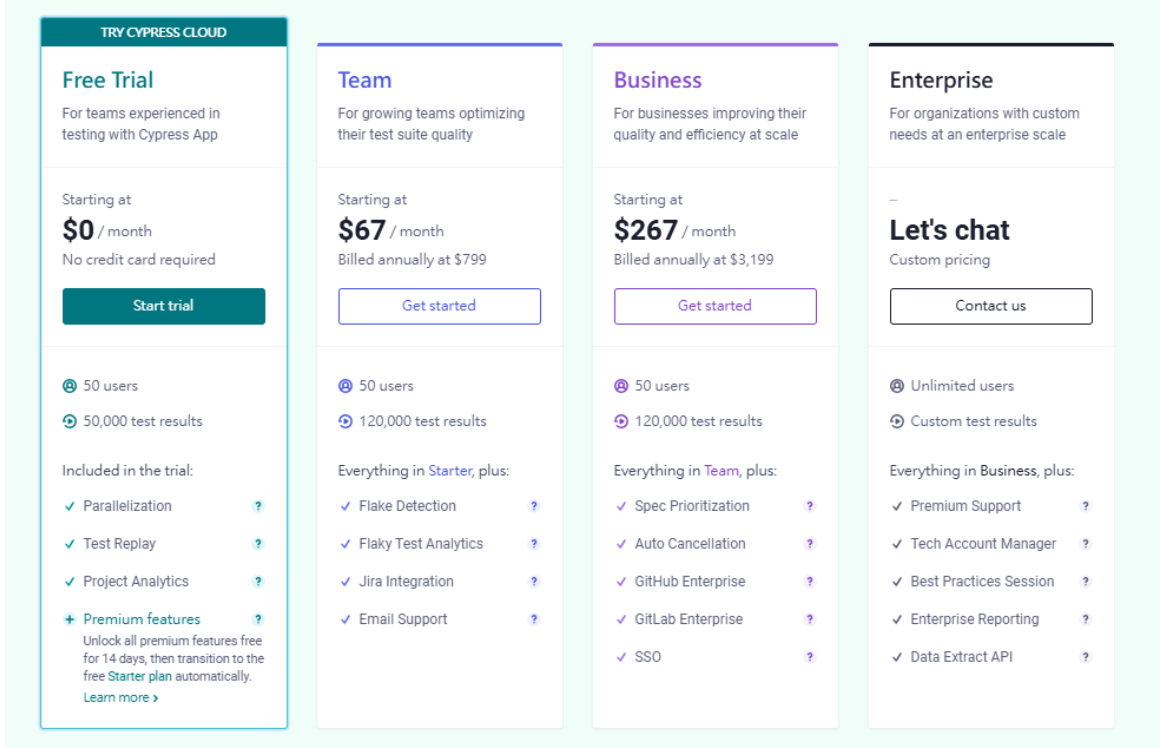1160x748 pixels.
Task: Click the Enterprise plan heading
Action: [x=941, y=80]
